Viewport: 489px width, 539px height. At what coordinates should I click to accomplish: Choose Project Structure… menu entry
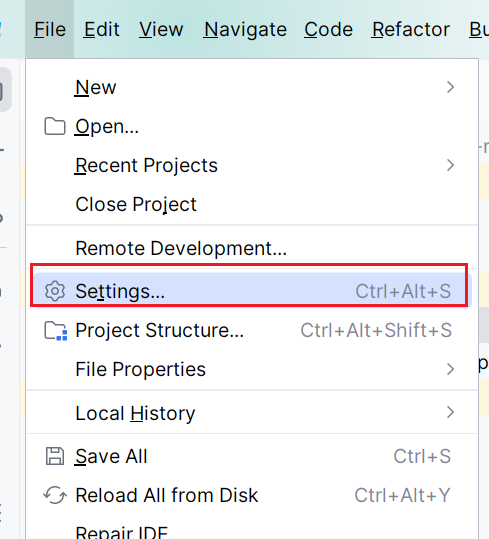[252, 331]
